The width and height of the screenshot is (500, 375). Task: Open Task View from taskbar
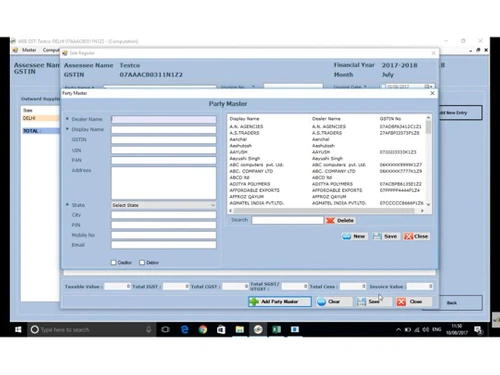166,330
